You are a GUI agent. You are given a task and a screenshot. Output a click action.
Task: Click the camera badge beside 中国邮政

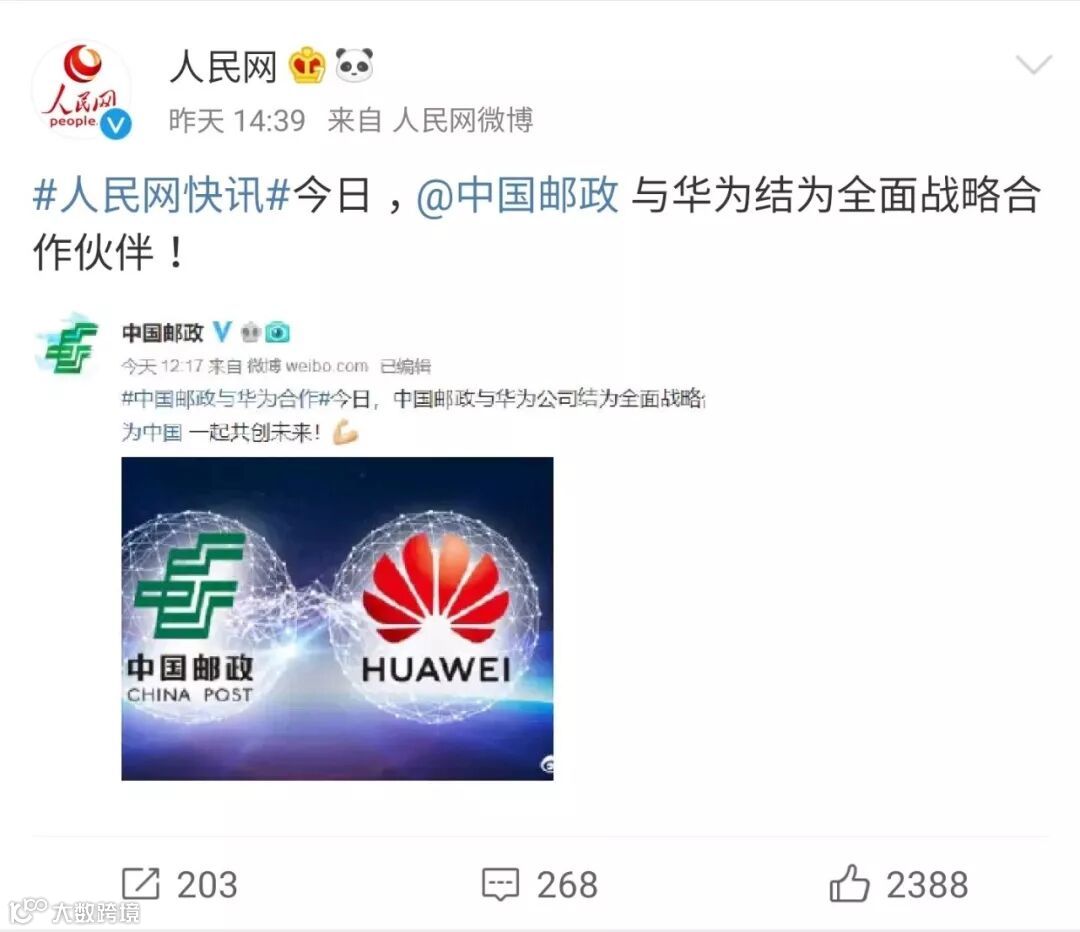point(277,333)
